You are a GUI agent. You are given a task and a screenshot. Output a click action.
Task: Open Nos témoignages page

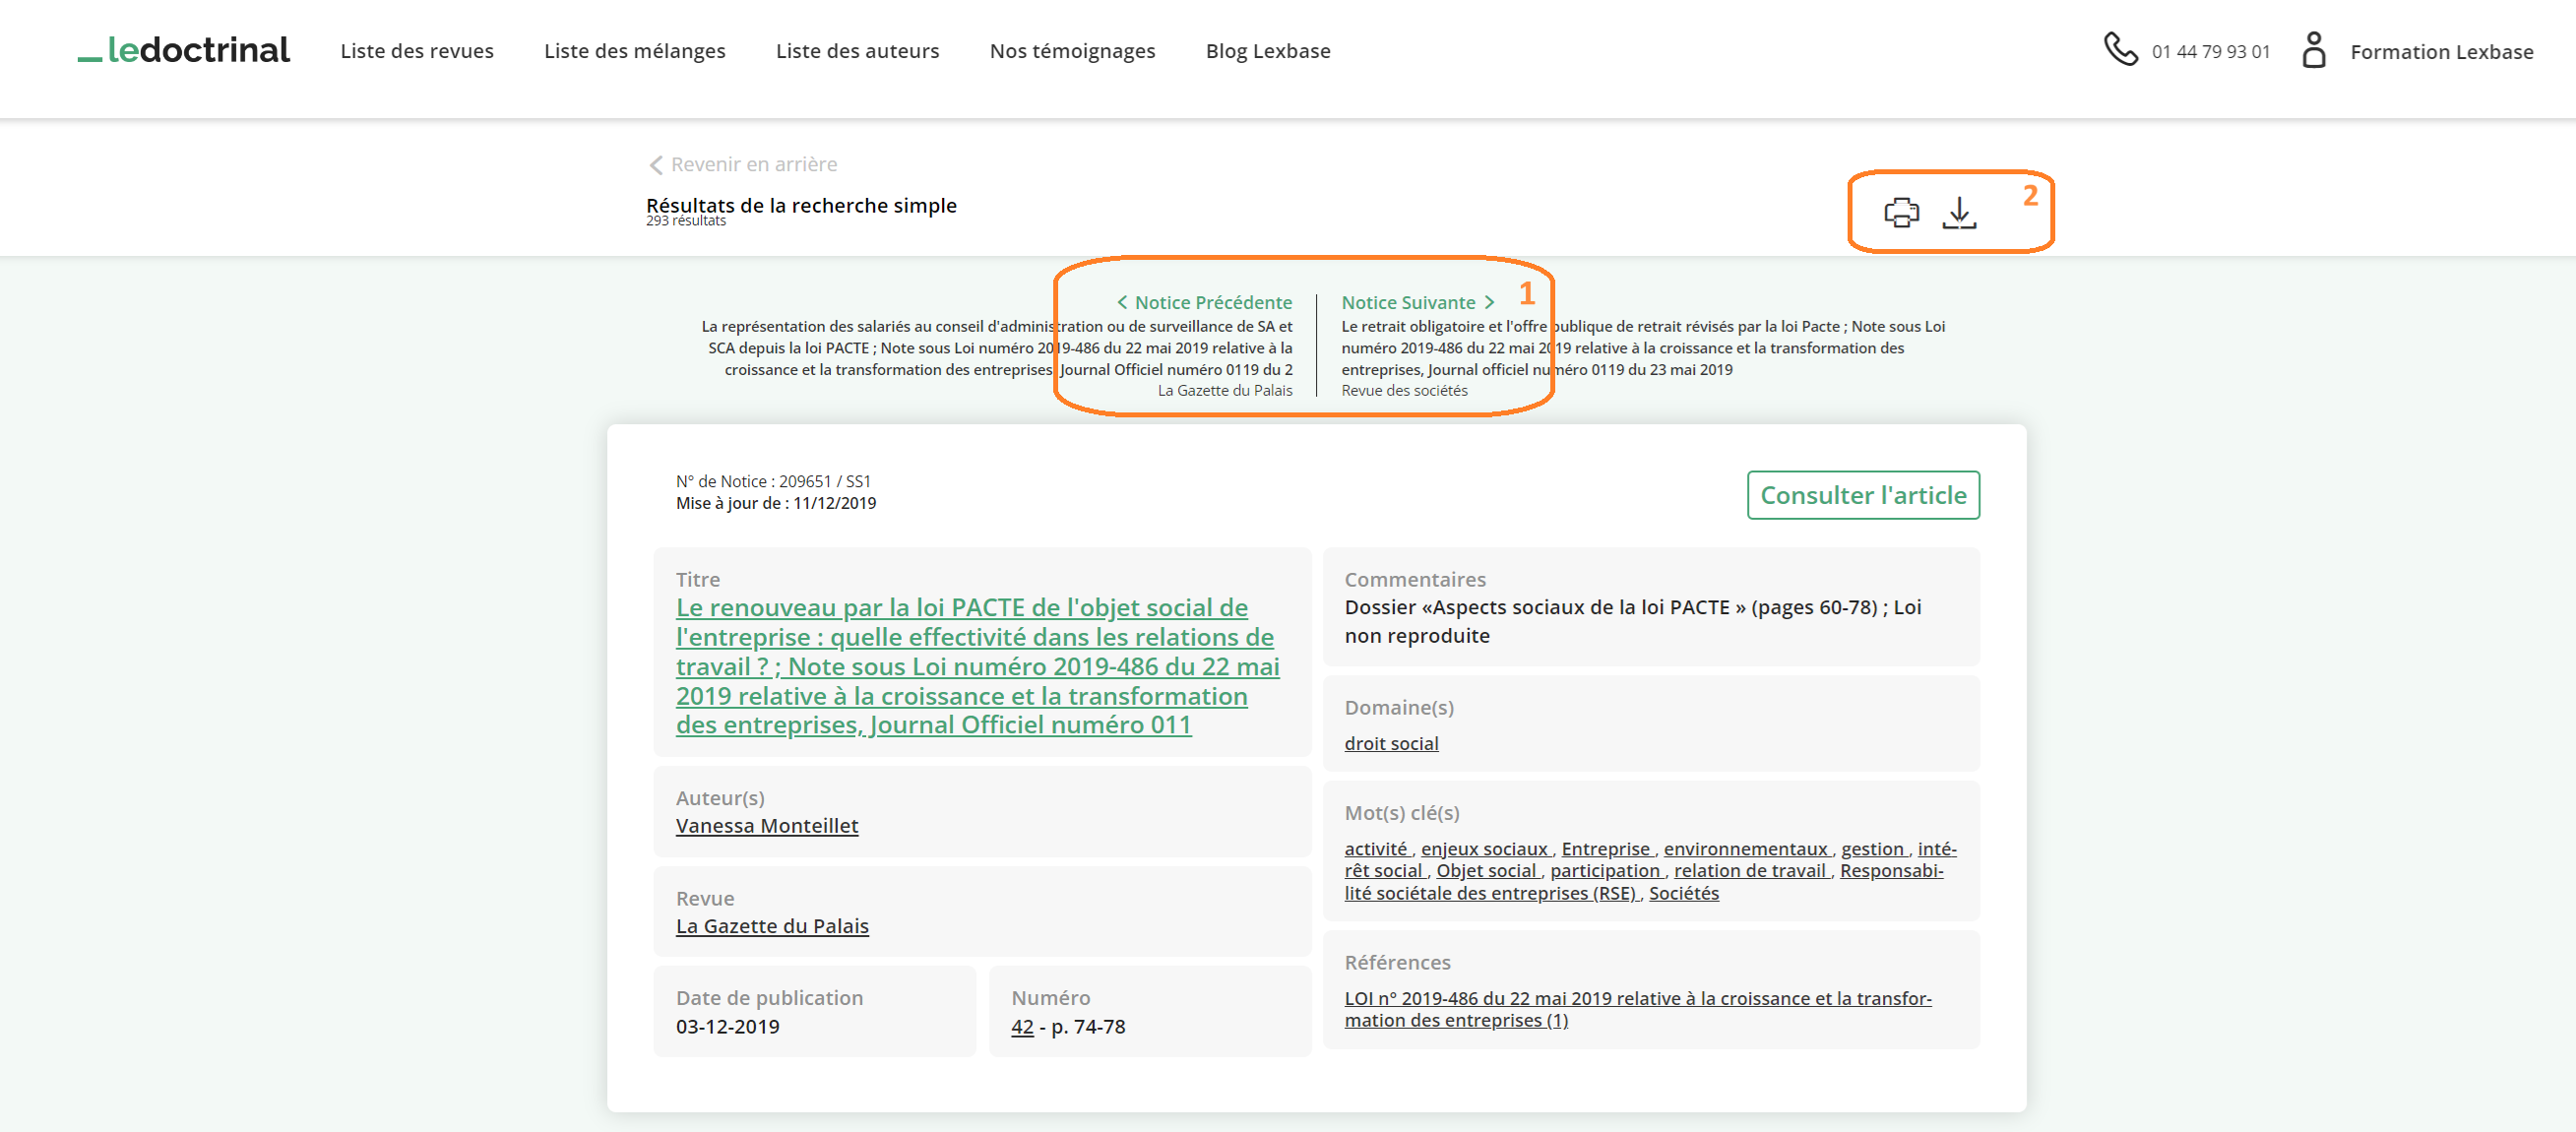[x=1072, y=51]
